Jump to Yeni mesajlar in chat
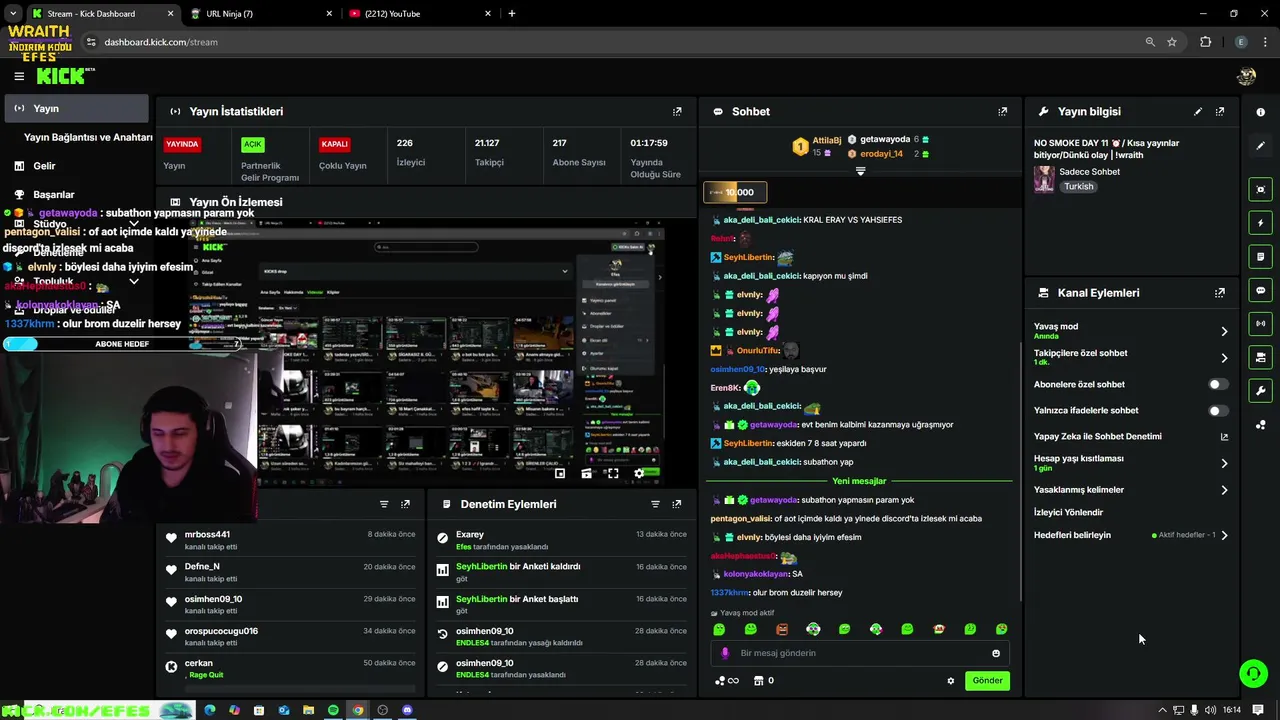1280x720 pixels. (x=859, y=481)
